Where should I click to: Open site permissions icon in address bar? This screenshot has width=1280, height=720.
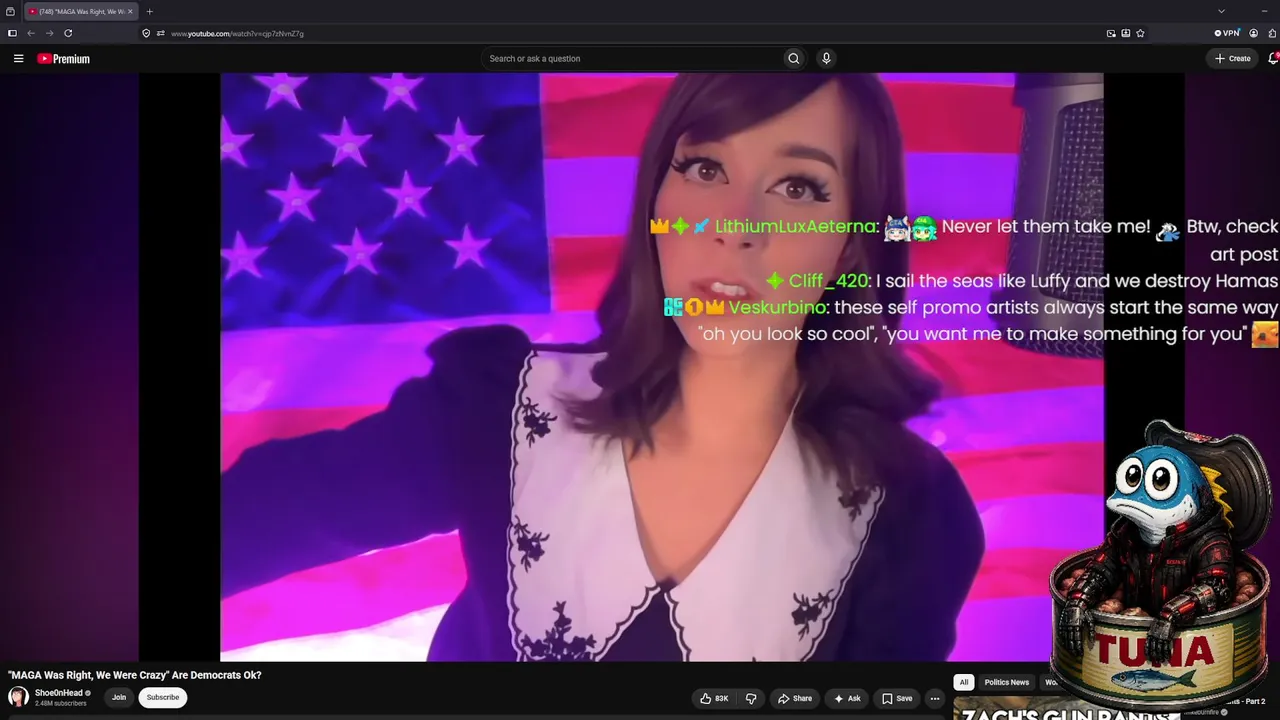coord(160,33)
